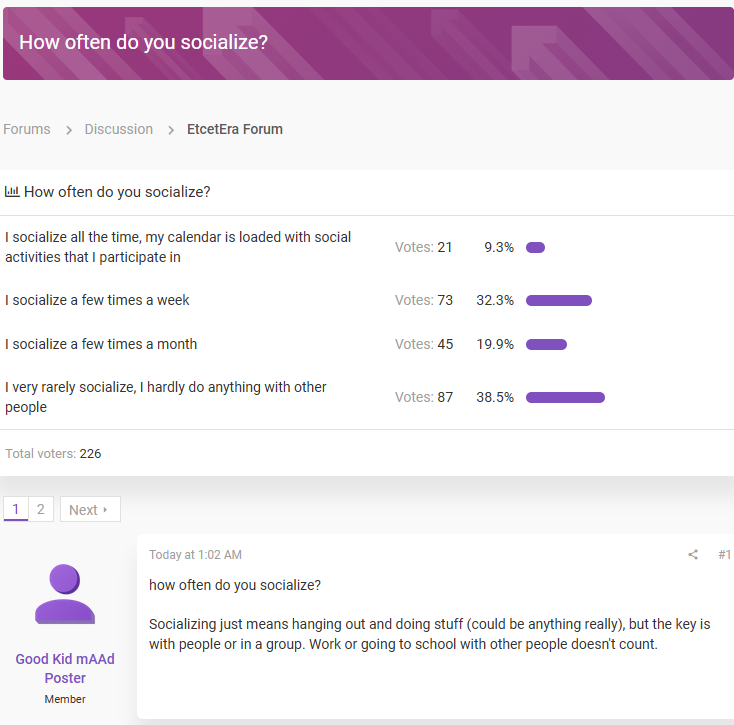Click the 19.9% poll result bar
The height and width of the screenshot is (725, 734).
click(x=546, y=344)
